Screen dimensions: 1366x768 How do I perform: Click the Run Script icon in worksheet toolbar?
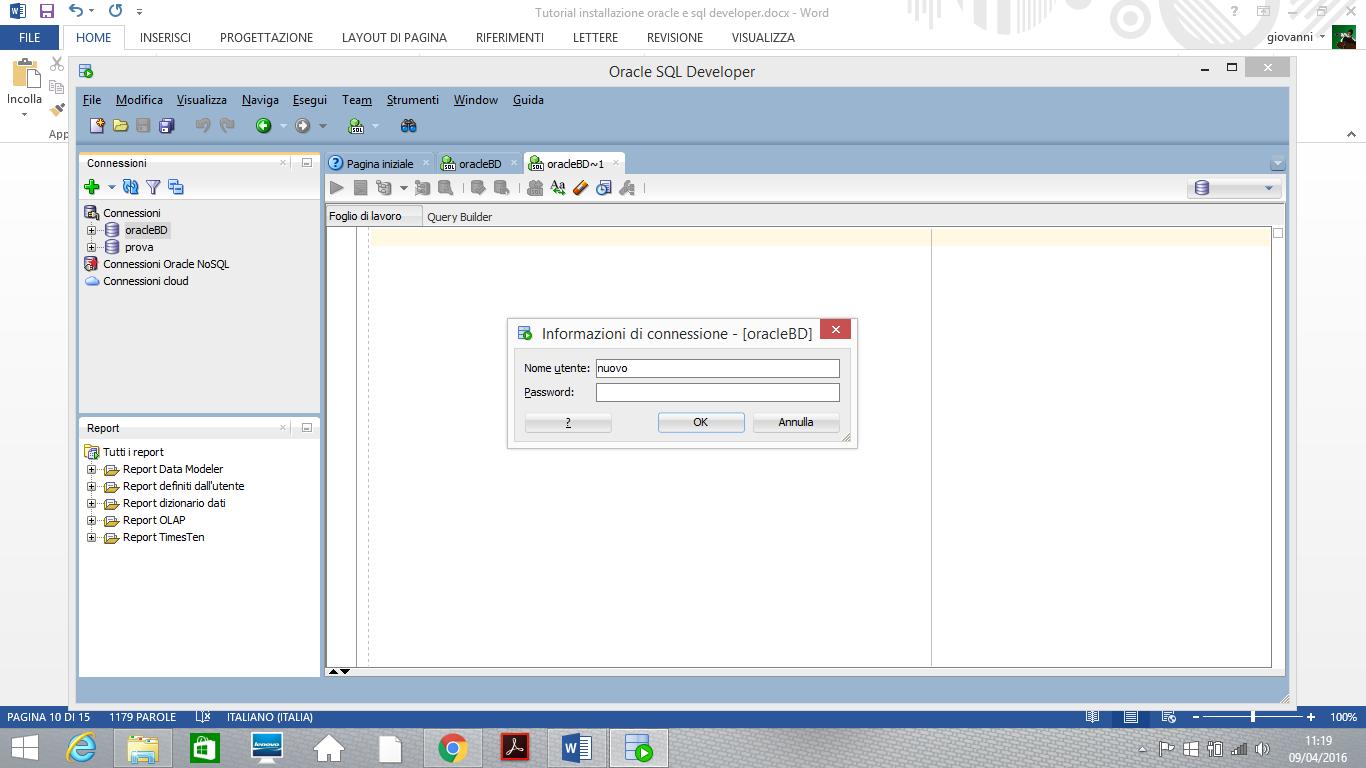click(x=360, y=187)
